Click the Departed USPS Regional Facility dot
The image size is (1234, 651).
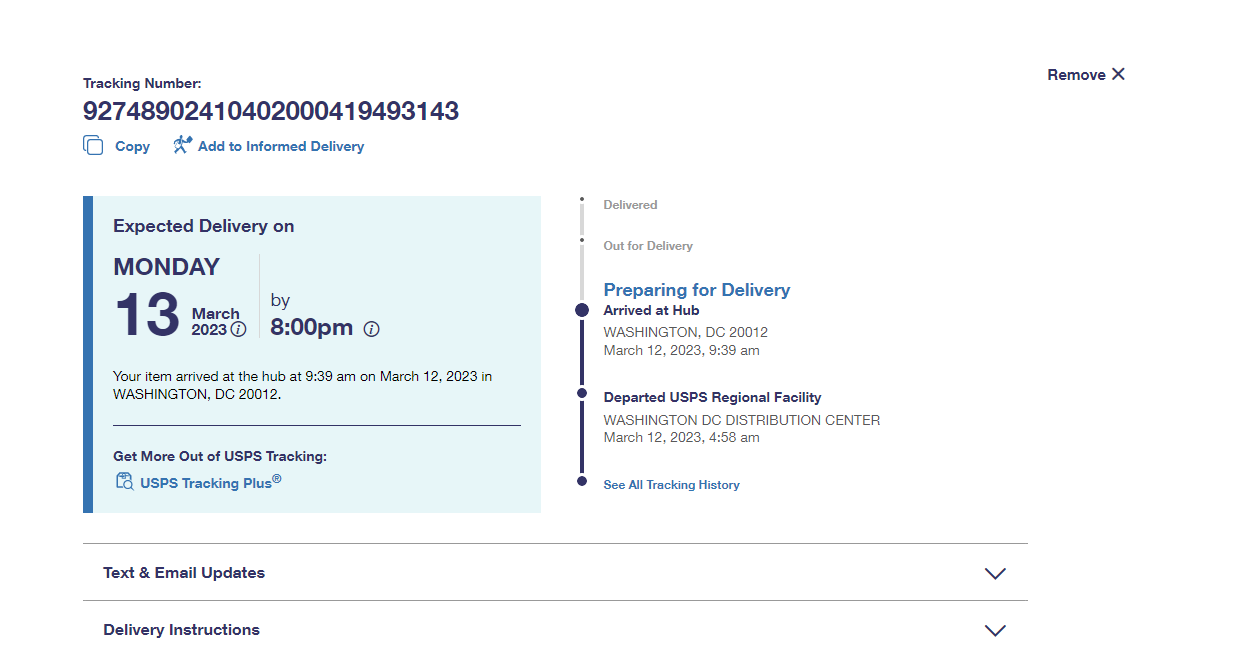pos(582,394)
